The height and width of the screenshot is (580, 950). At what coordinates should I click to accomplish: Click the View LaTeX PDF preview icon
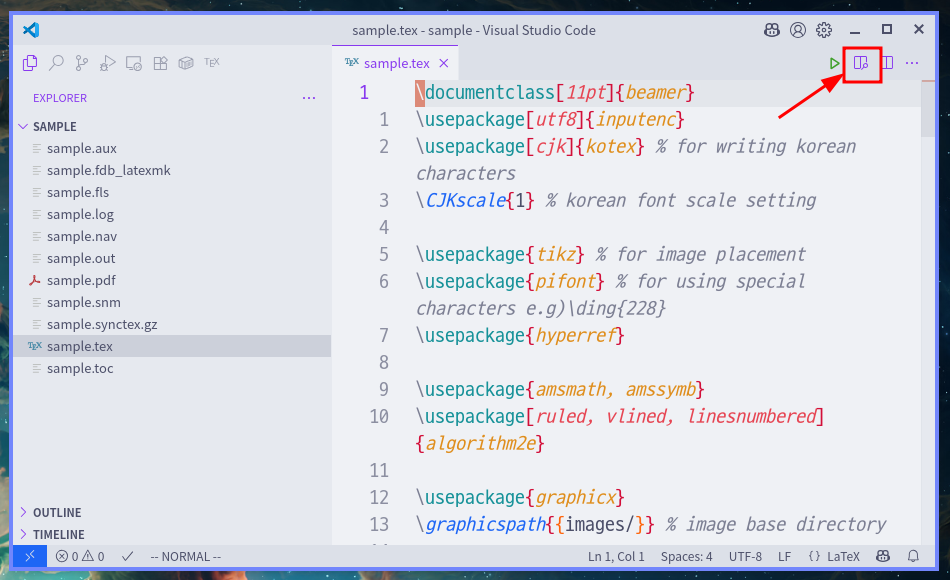[861, 63]
